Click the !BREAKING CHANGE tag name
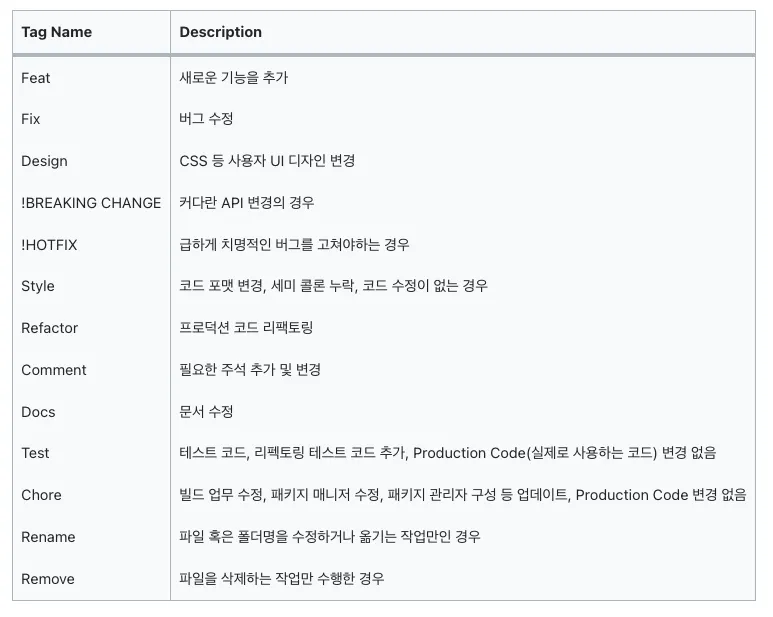Viewport: 773px width, 617px height. click(x=91, y=203)
